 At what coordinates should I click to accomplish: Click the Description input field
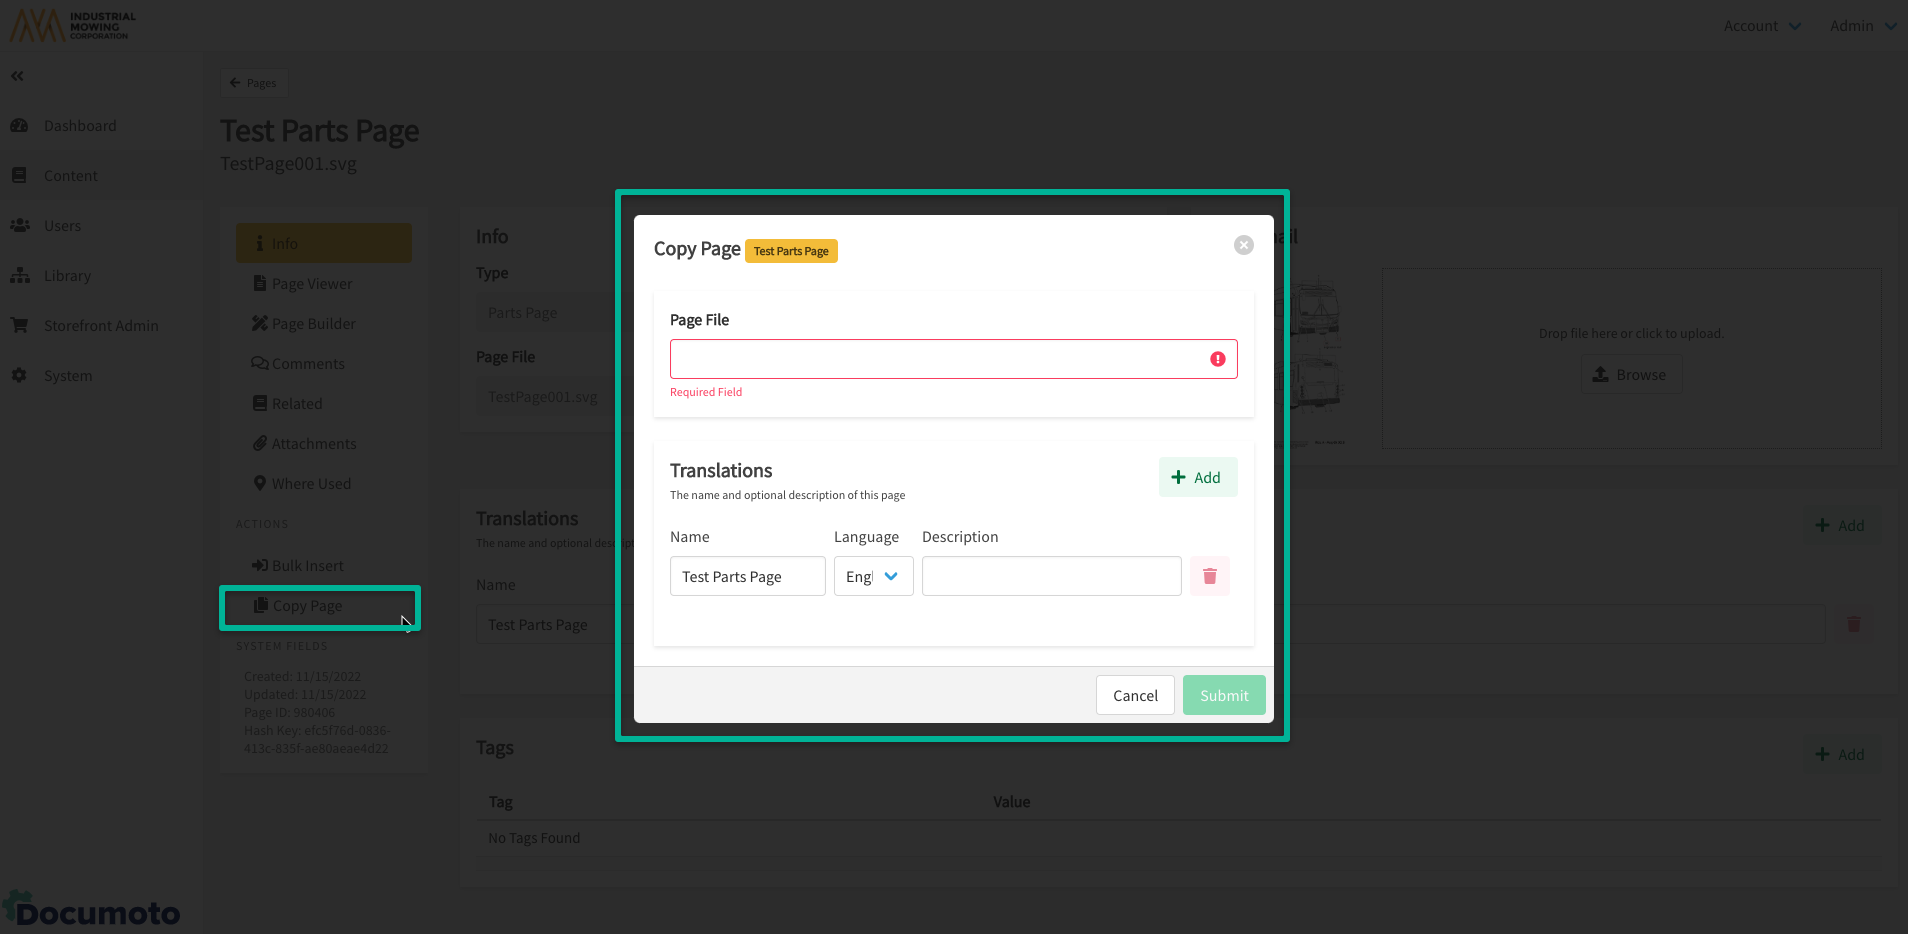(1051, 576)
